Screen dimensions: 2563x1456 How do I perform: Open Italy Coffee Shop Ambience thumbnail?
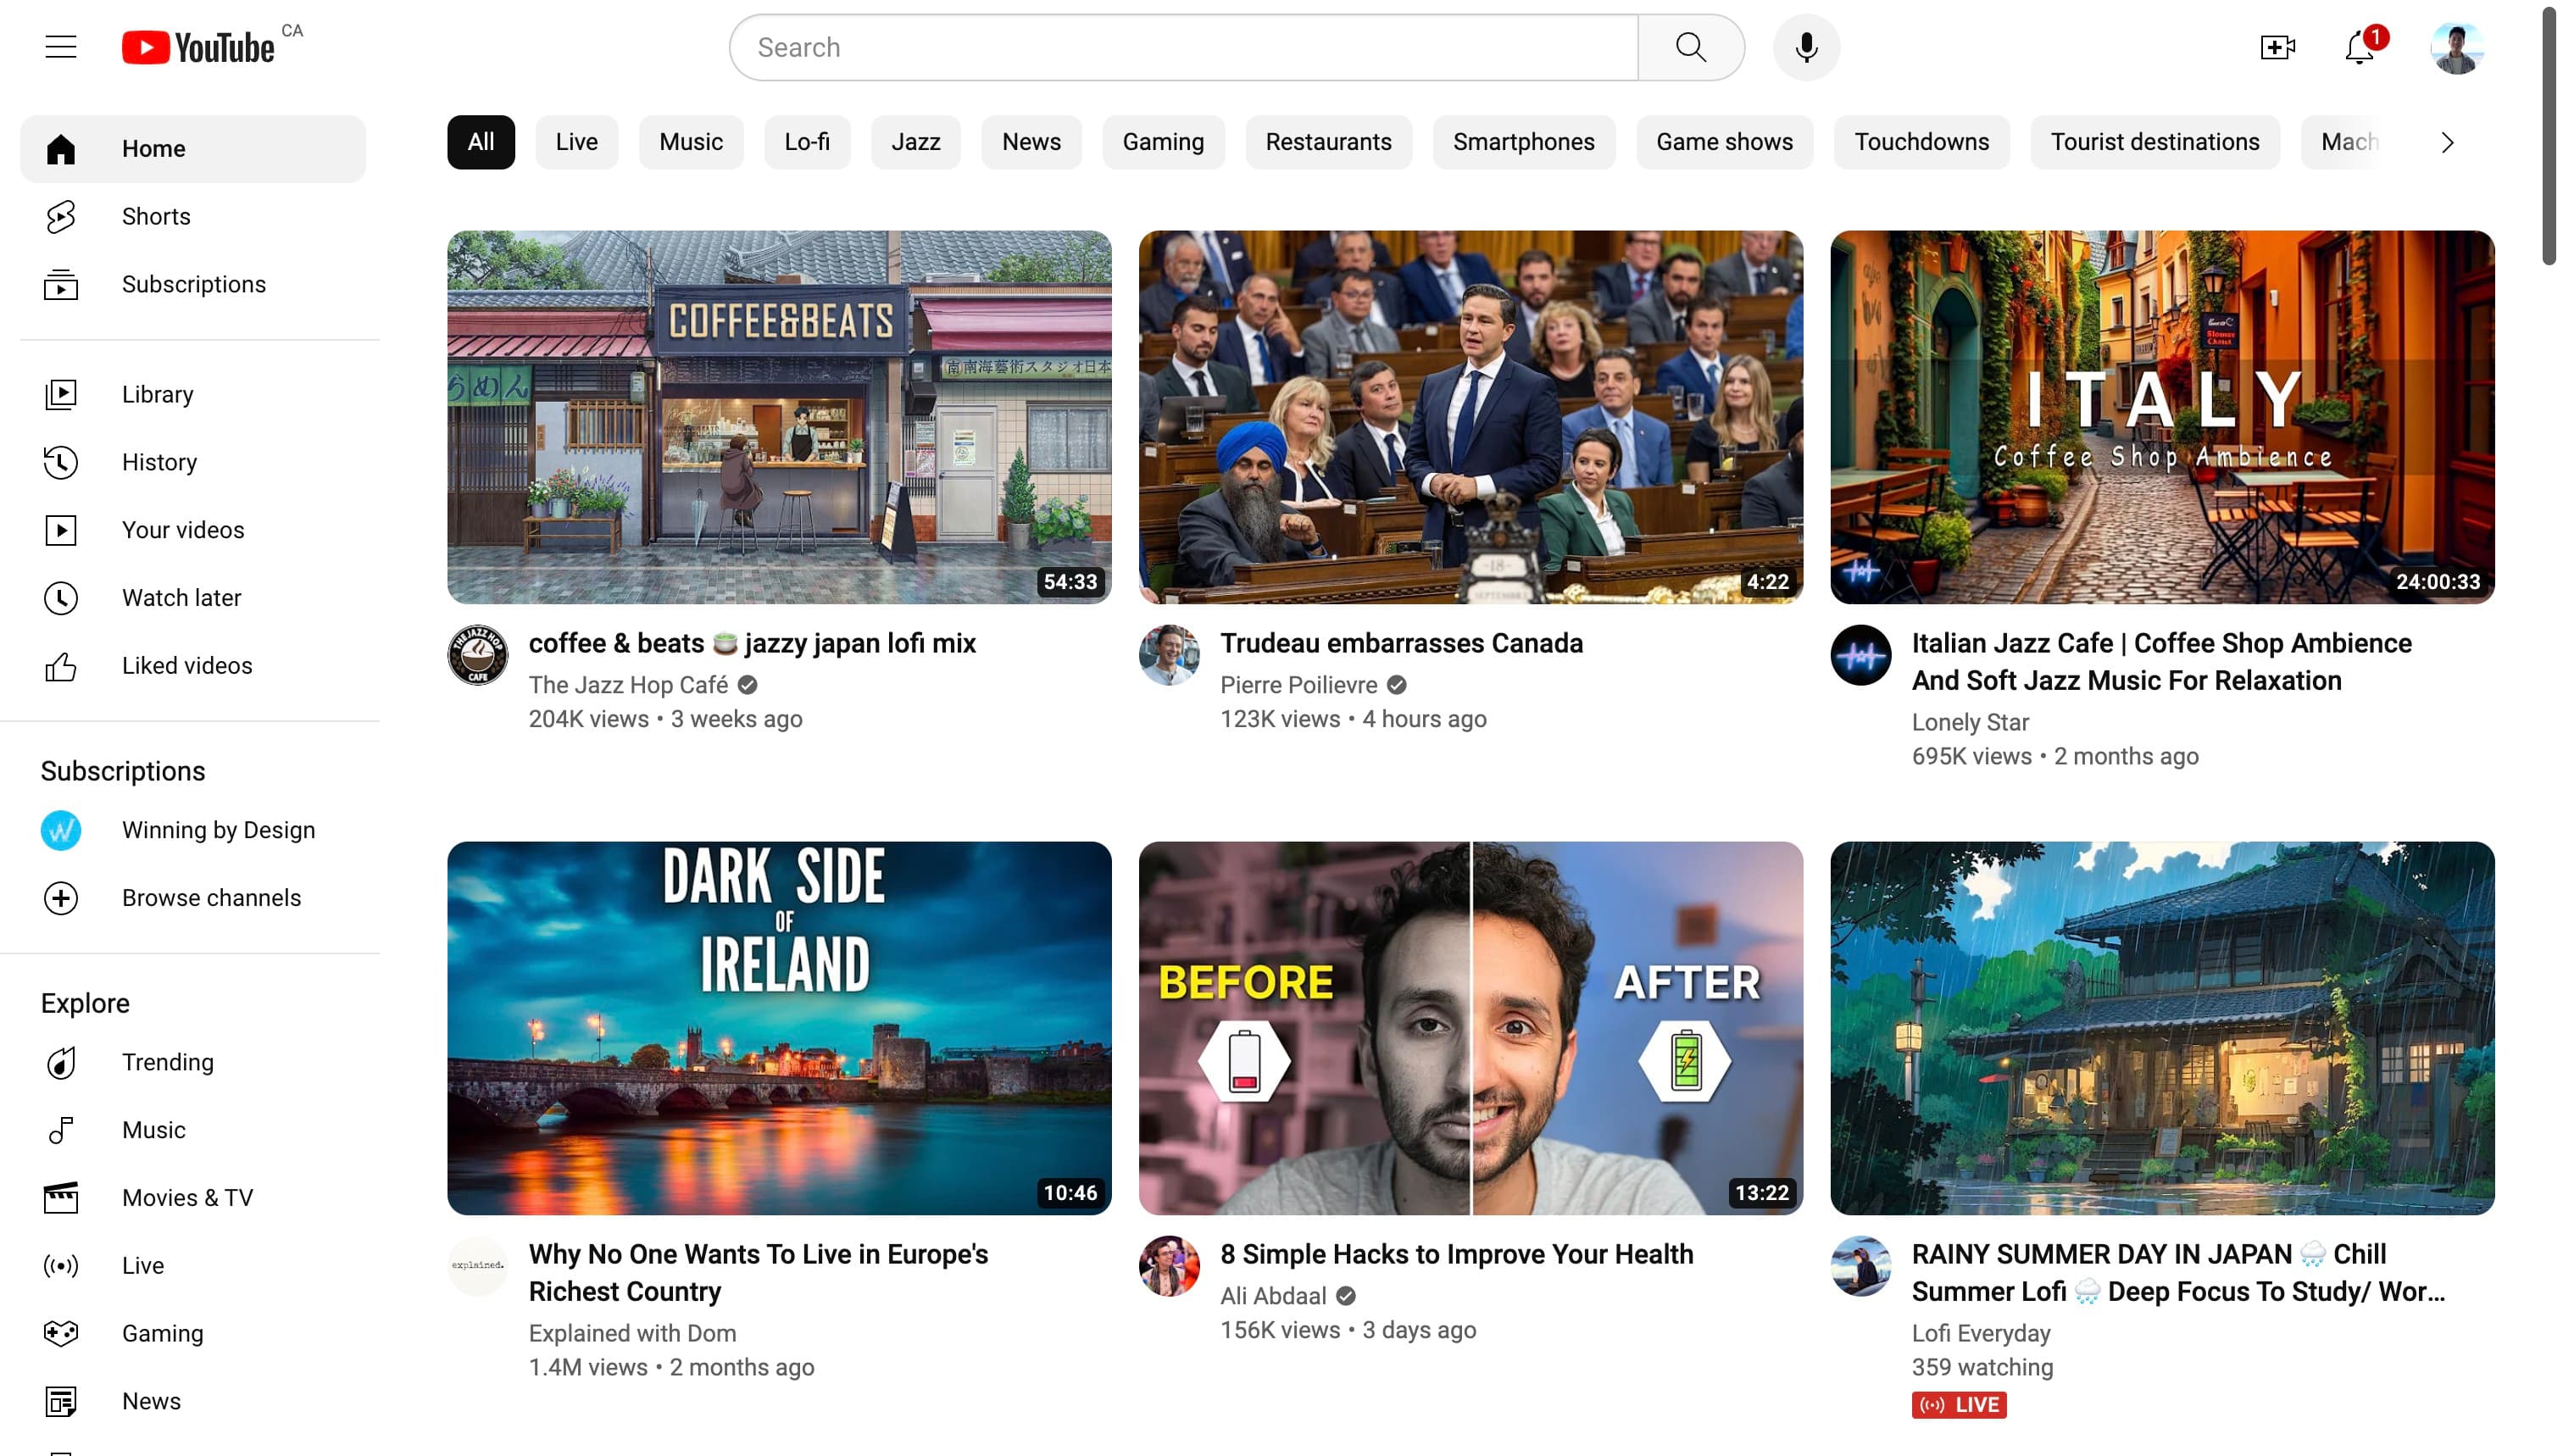click(2162, 417)
